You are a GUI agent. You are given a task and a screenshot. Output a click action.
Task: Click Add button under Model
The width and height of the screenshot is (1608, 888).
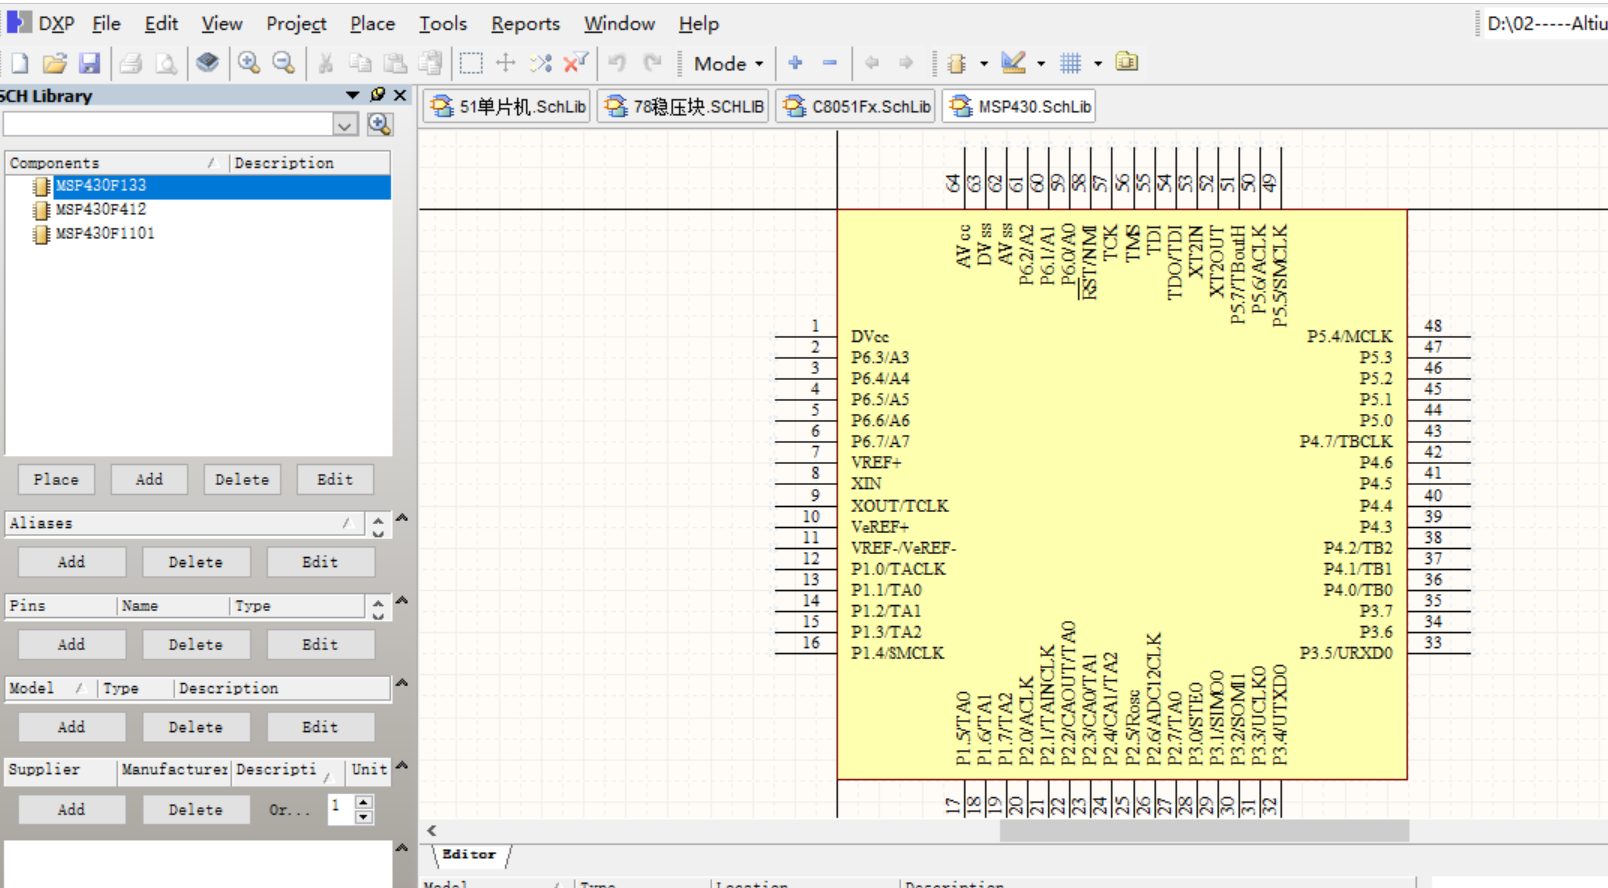pyautogui.click(x=71, y=727)
